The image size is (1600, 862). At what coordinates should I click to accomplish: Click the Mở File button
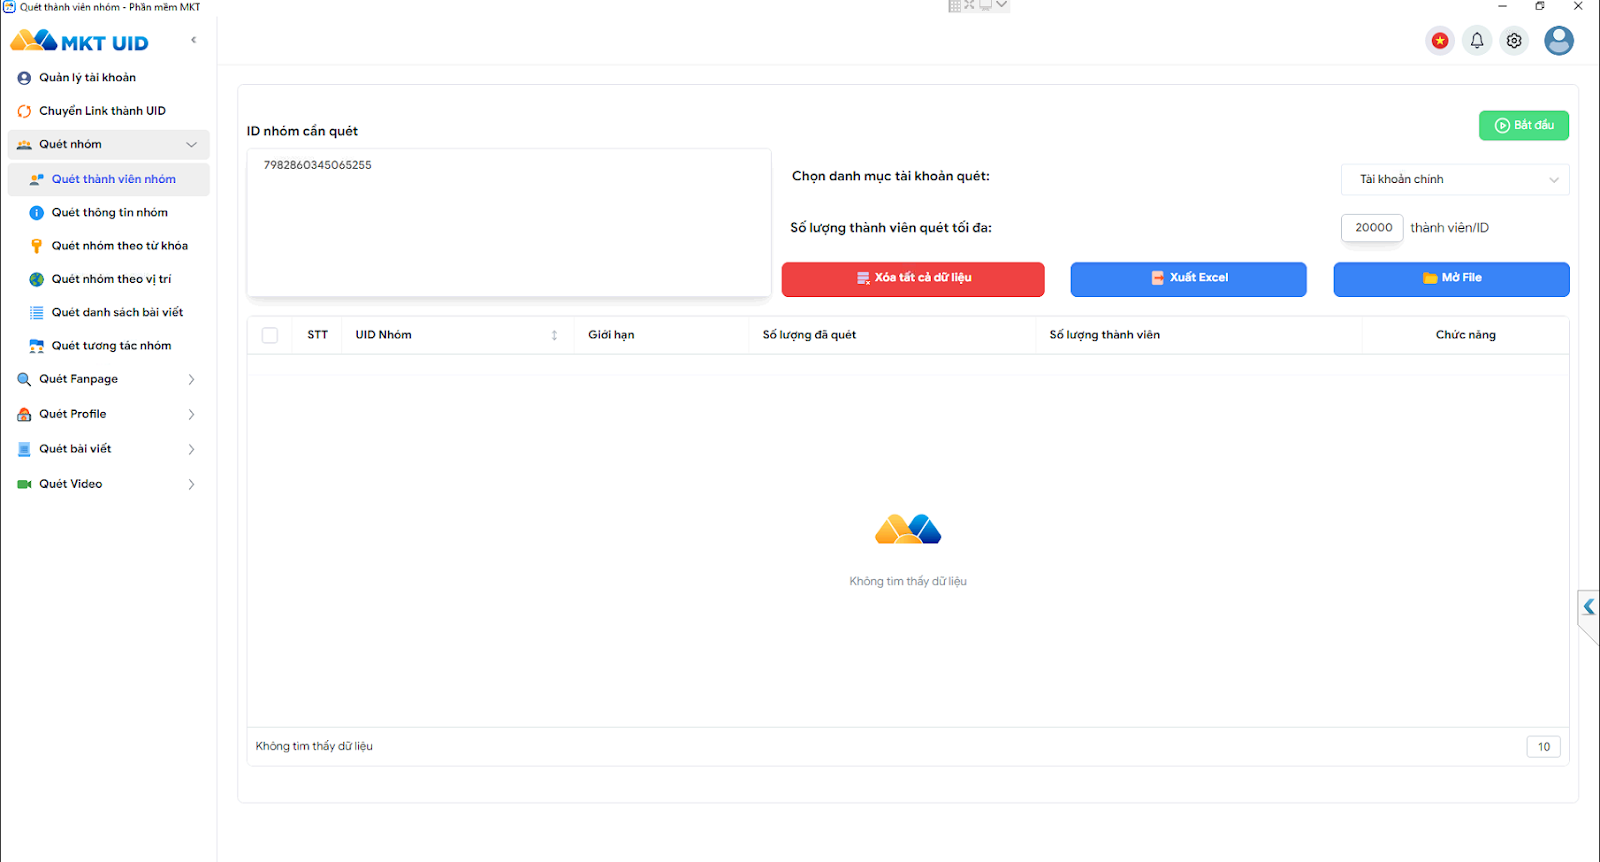(x=1451, y=279)
